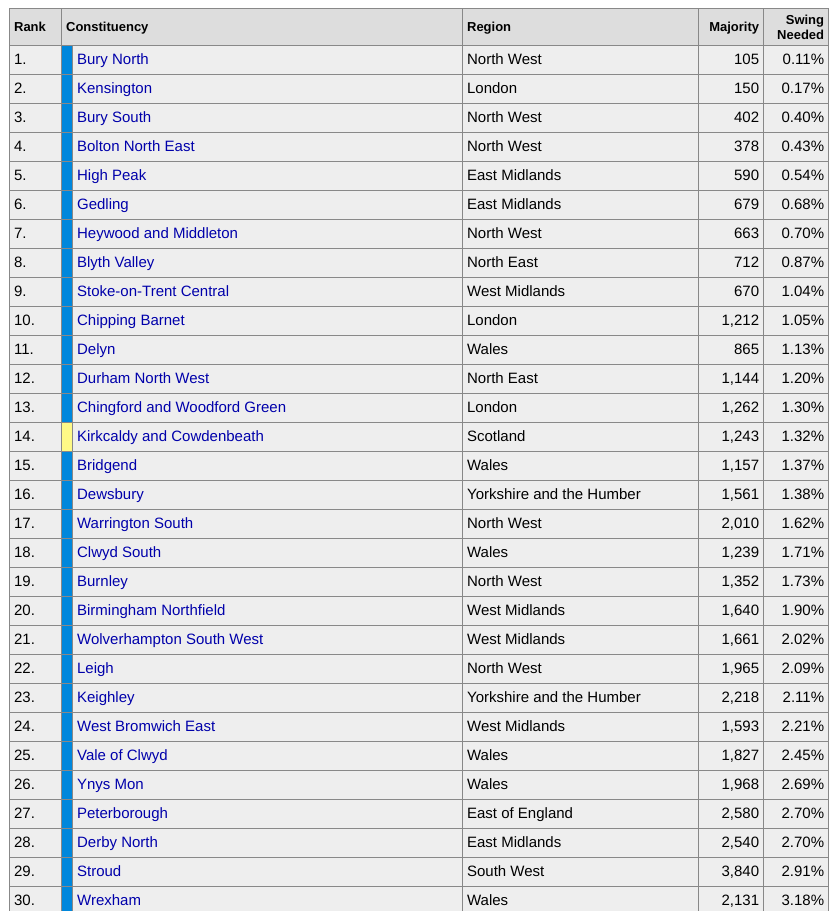832x911 pixels.
Task: Click the yellow party swatch for Kirkcaldy
Action: (x=67, y=437)
